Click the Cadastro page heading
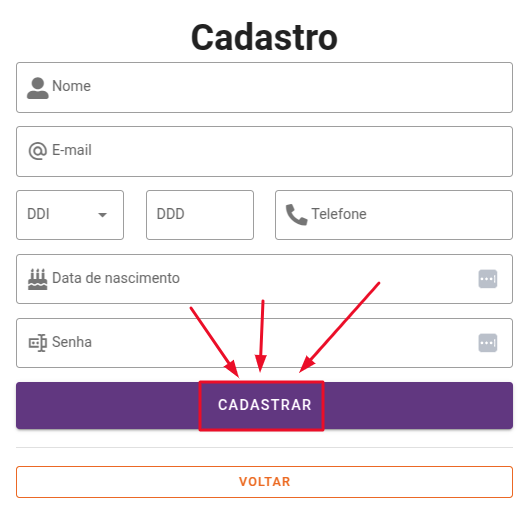This screenshot has height=509, width=531. 264,37
